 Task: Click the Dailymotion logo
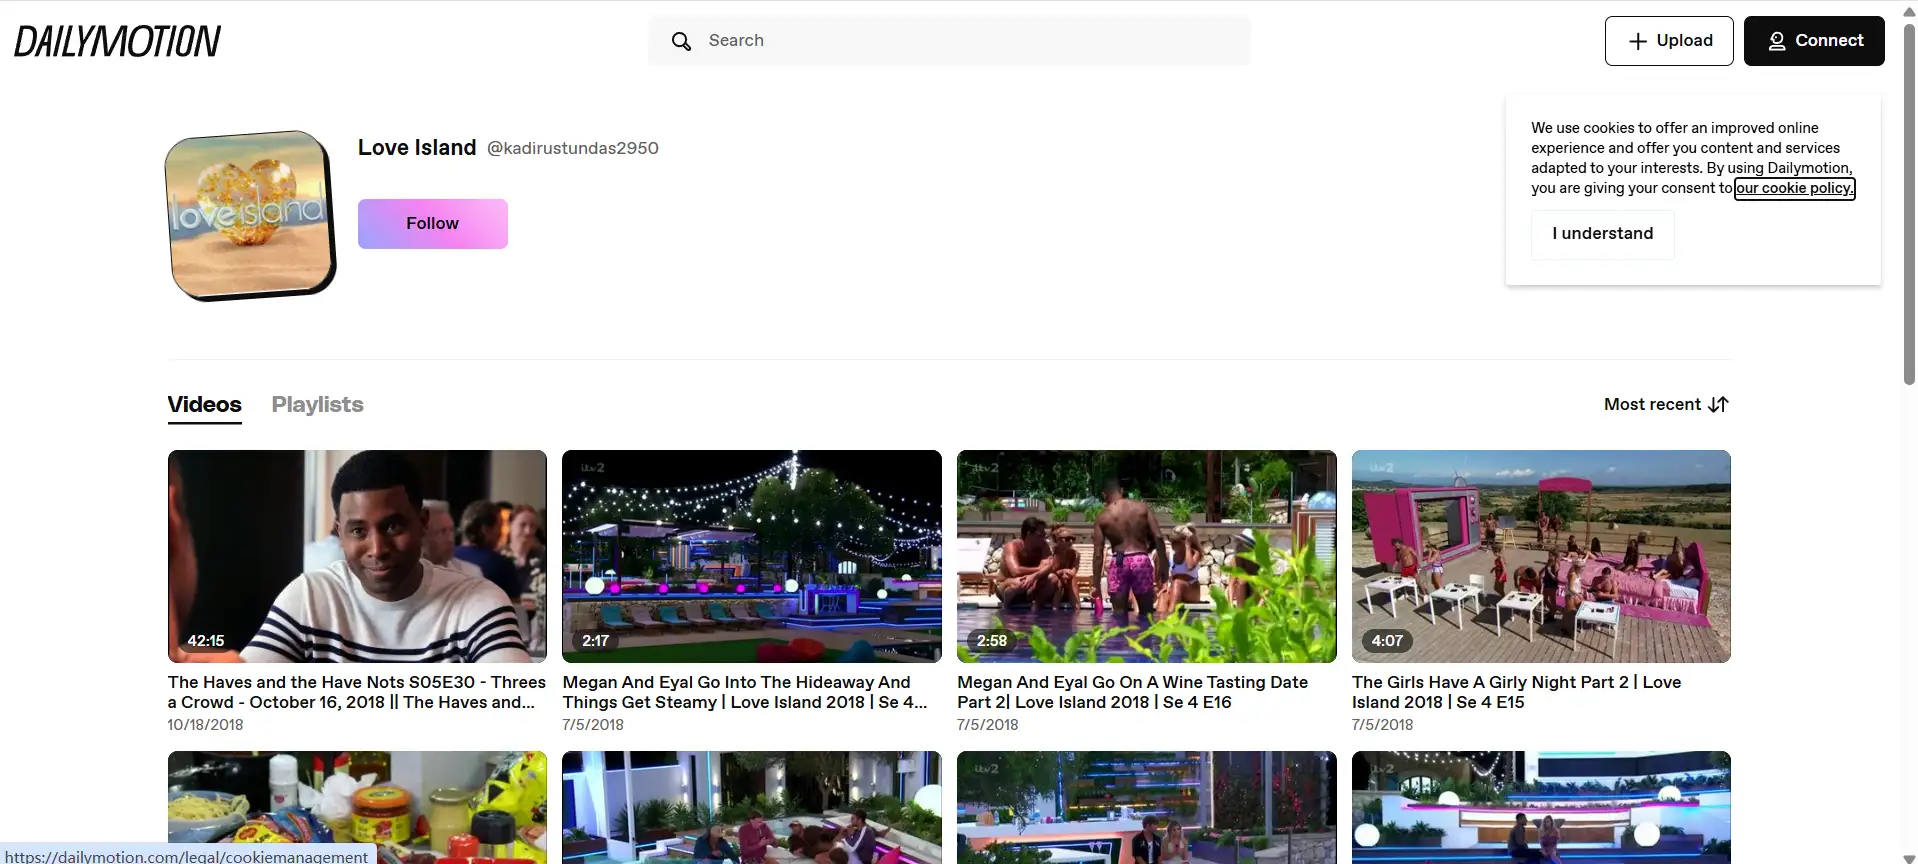pos(117,41)
